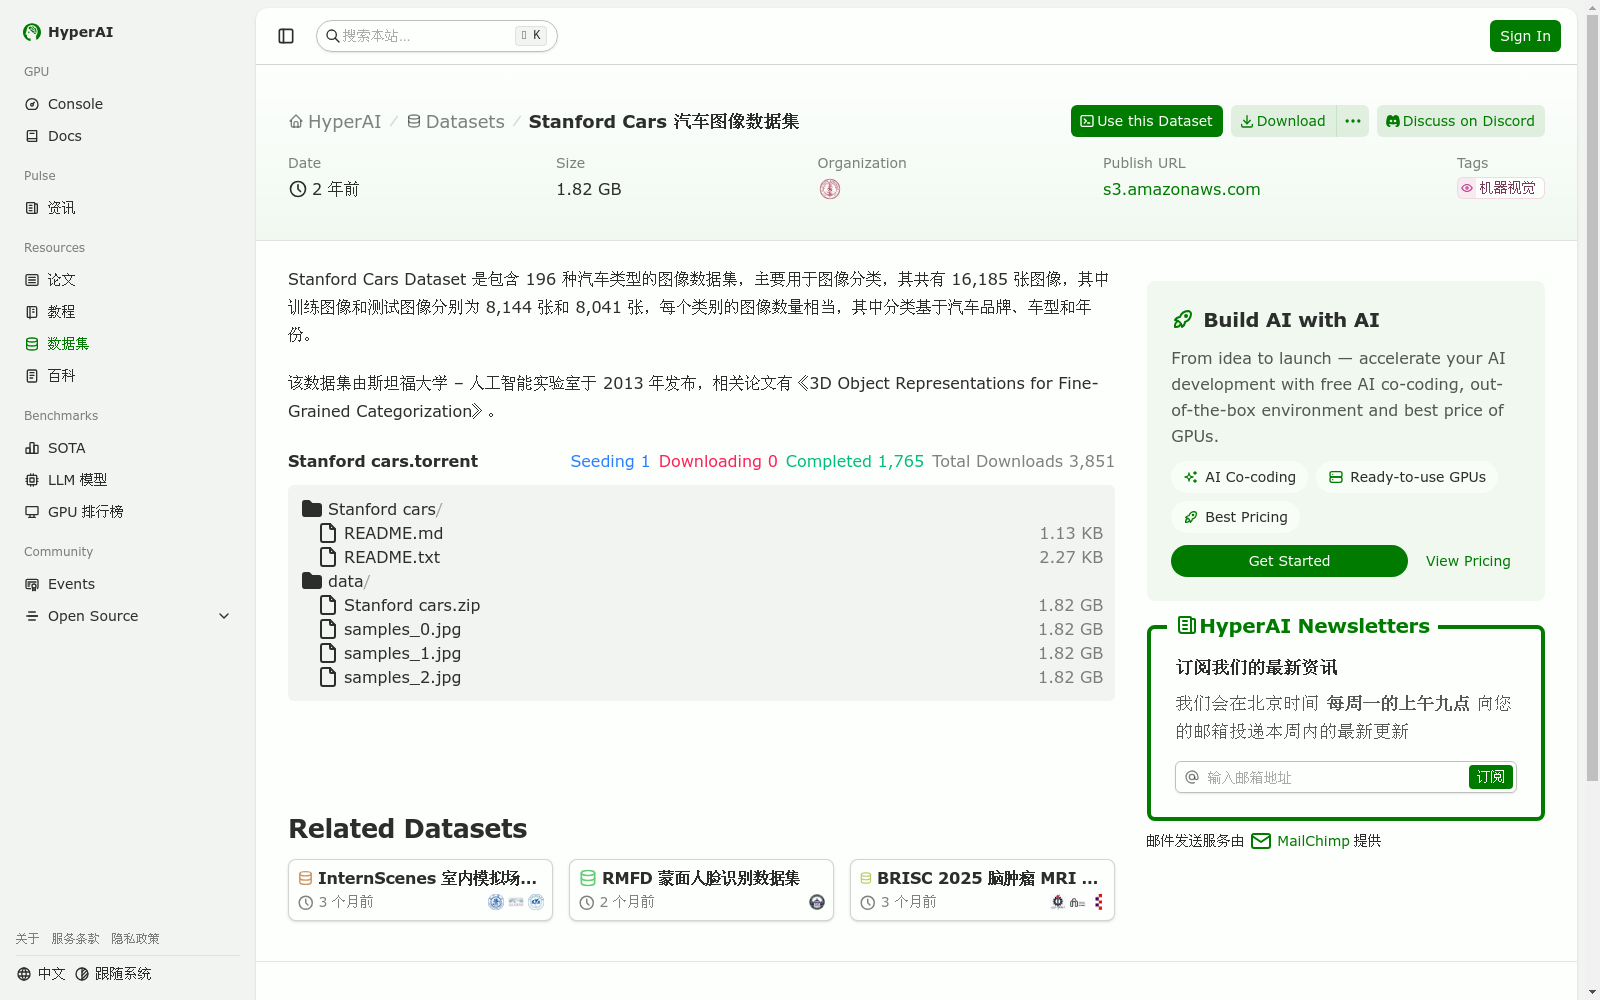Click the README.md file icon
The image size is (1600, 1000).
(x=328, y=533)
